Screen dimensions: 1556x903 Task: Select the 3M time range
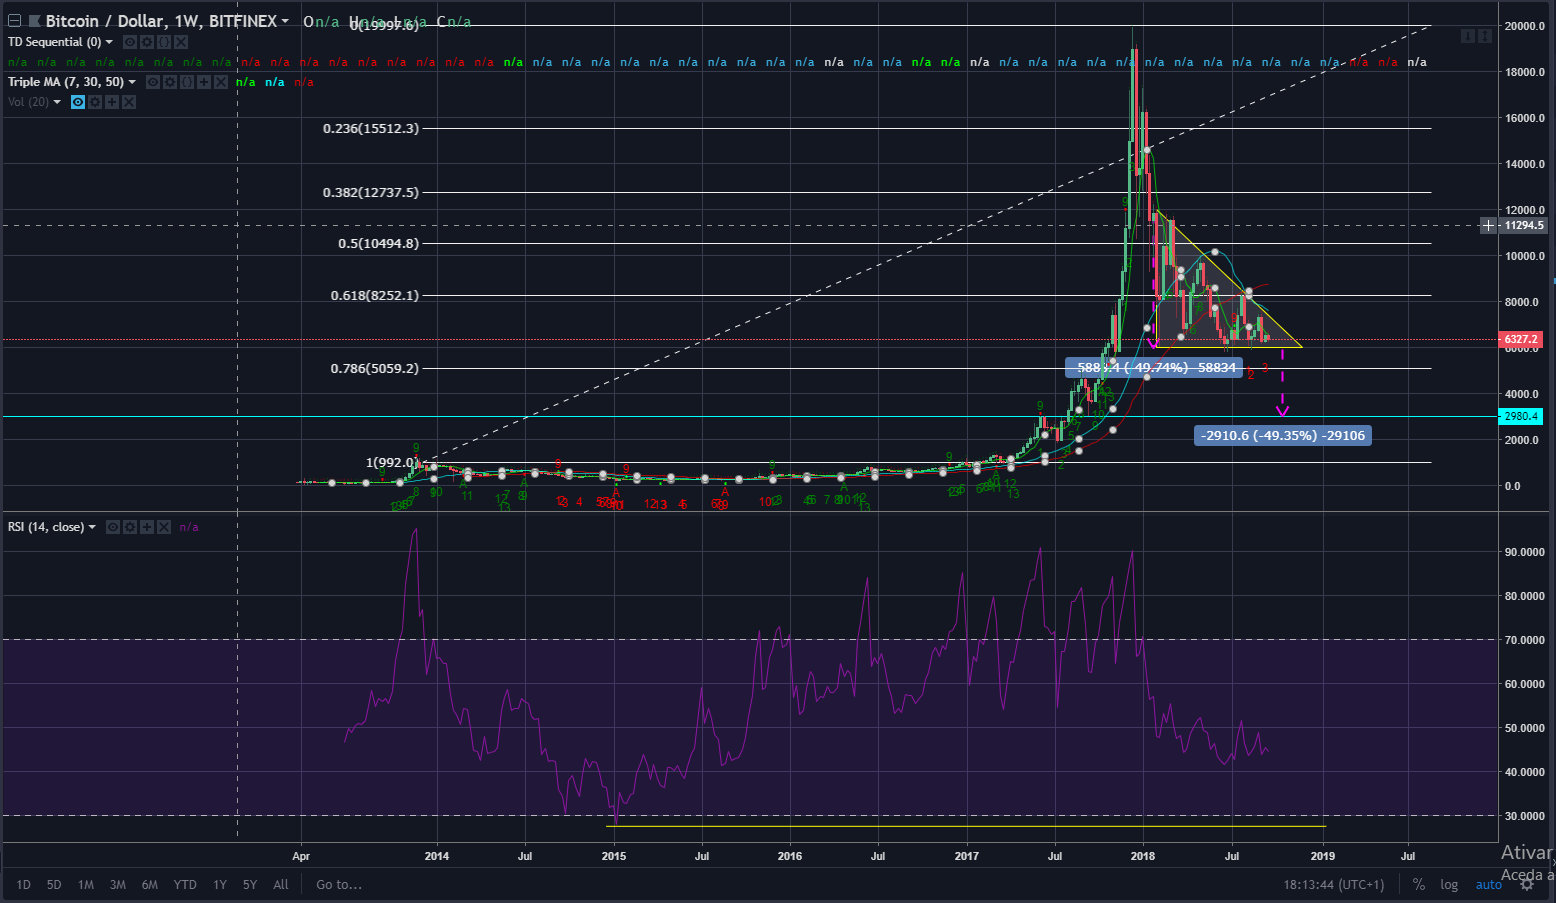point(118,884)
